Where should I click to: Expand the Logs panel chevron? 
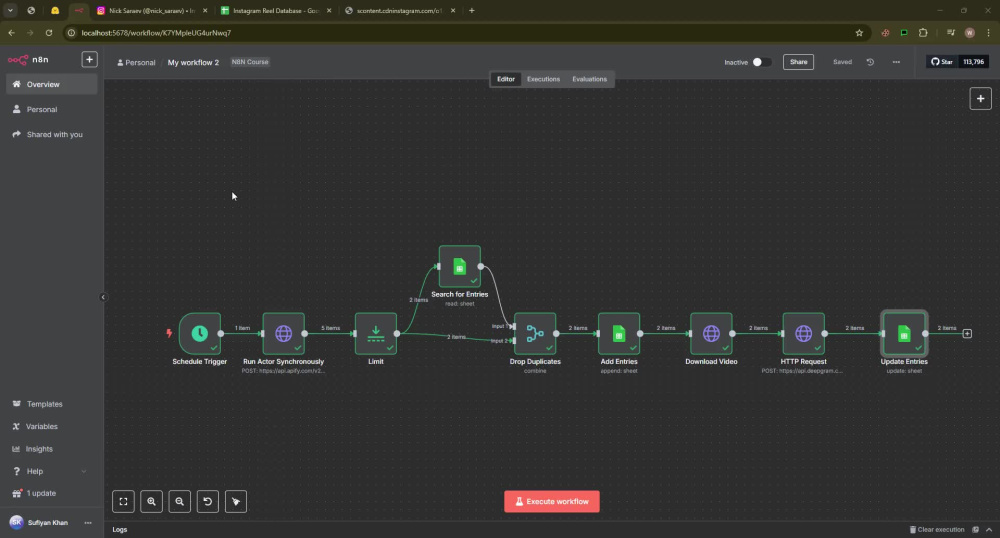(989, 530)
